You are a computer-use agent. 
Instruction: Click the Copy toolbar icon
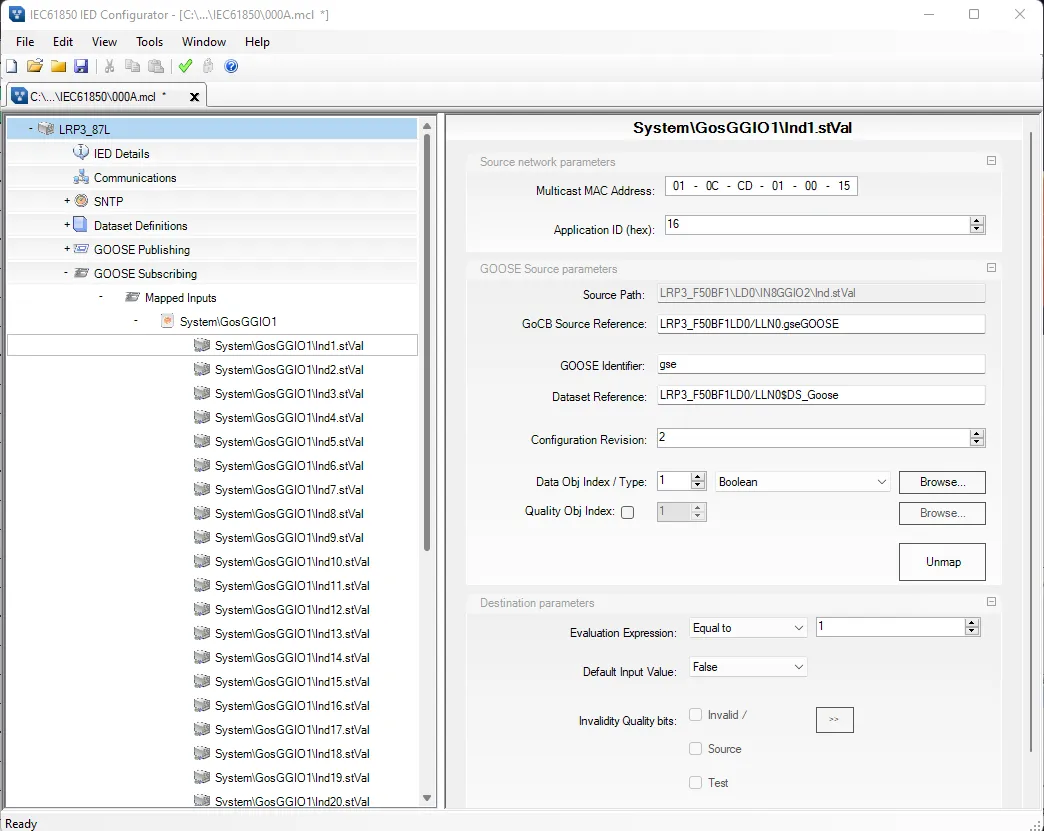coord(132,66)
